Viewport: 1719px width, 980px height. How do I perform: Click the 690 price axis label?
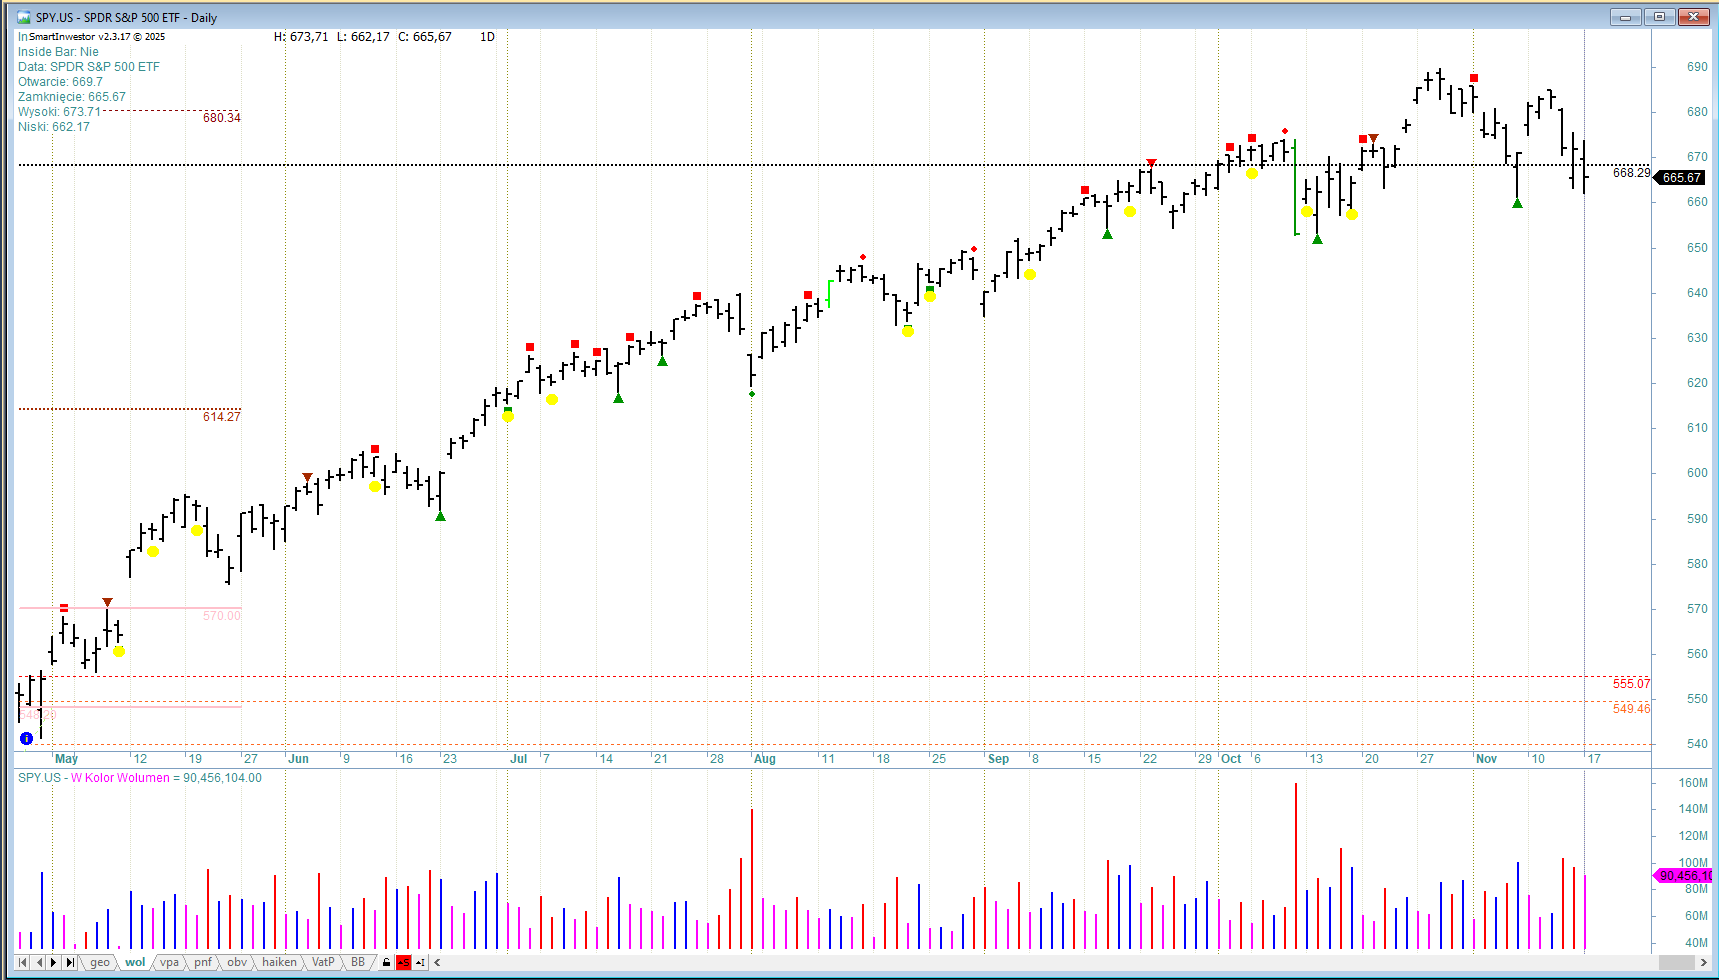tap(1697, 67)
